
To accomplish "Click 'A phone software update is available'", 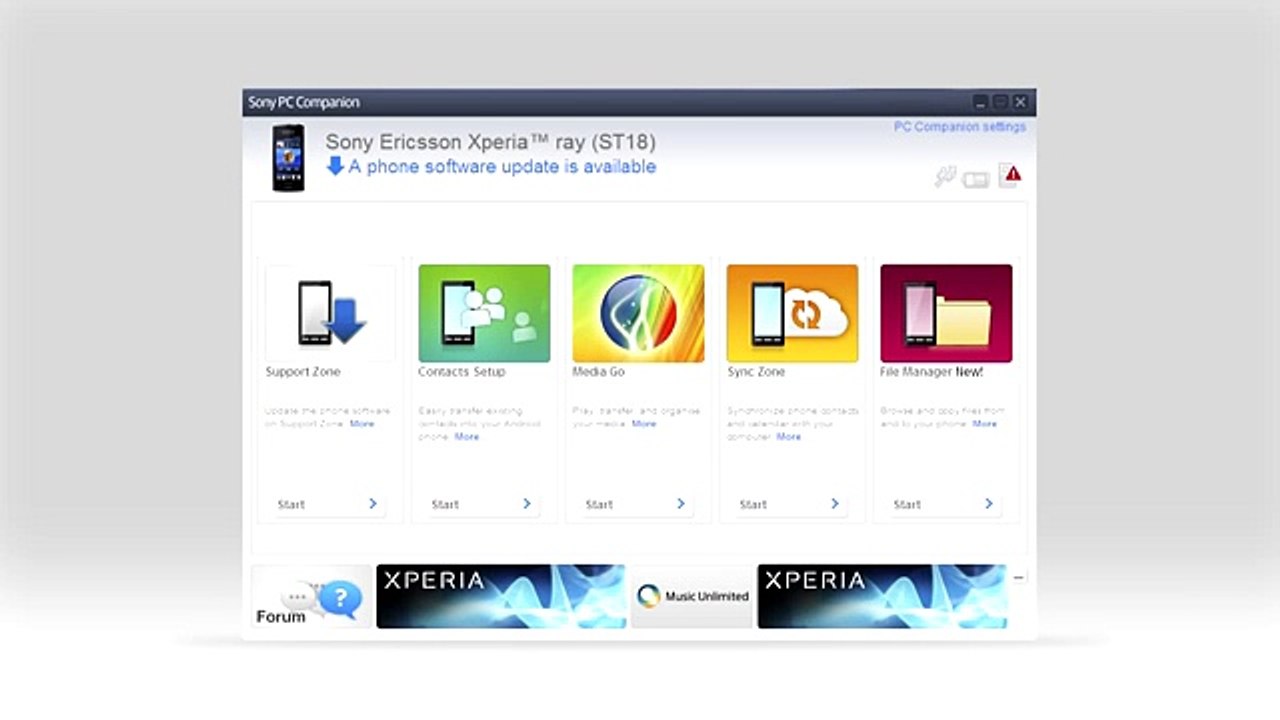I will click(x=502, y=167).
